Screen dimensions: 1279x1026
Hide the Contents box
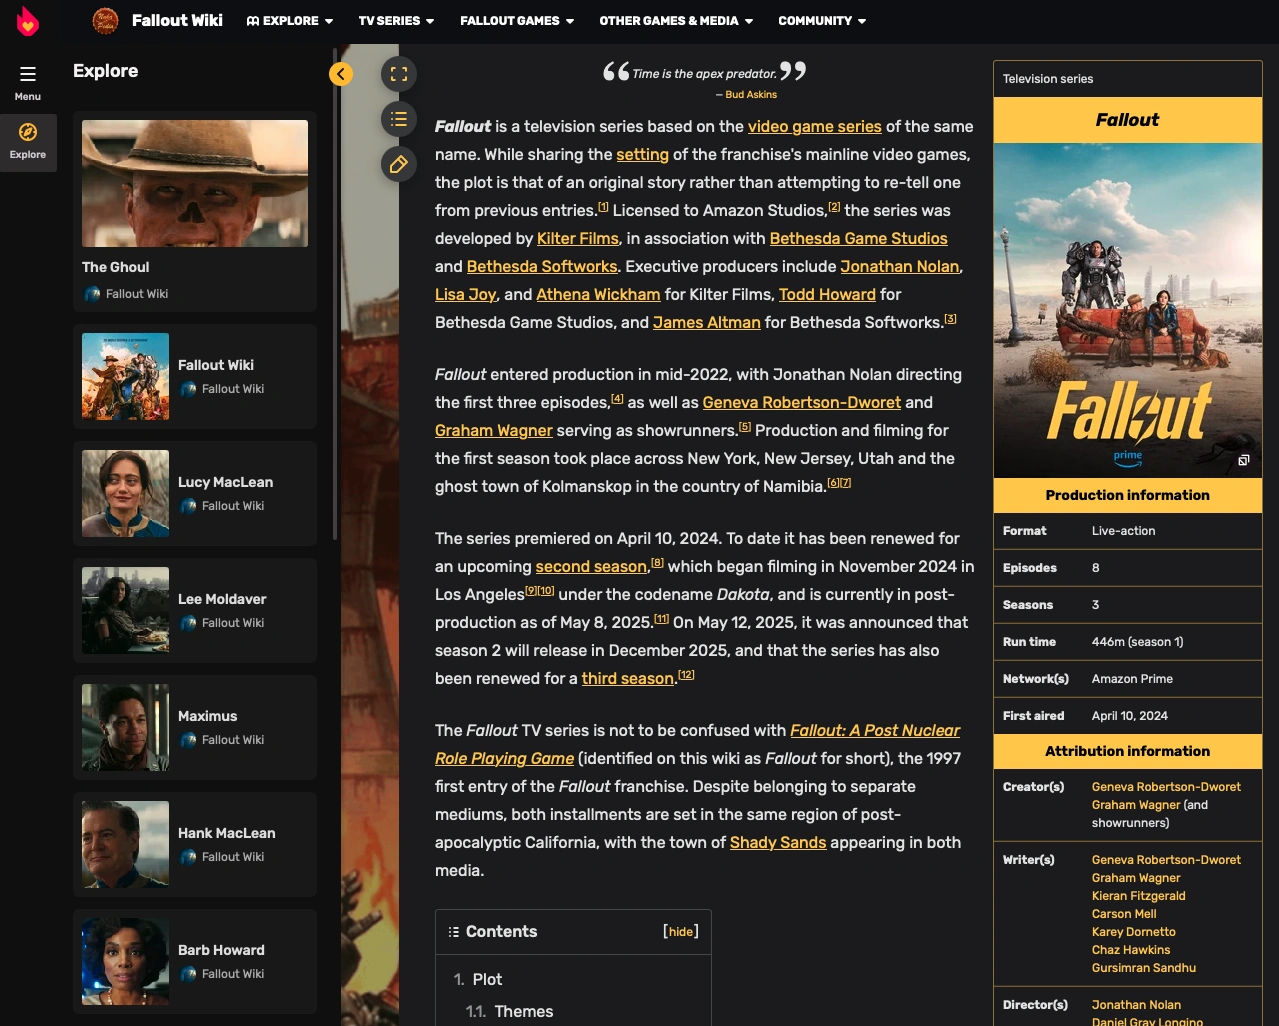(681, 932)
